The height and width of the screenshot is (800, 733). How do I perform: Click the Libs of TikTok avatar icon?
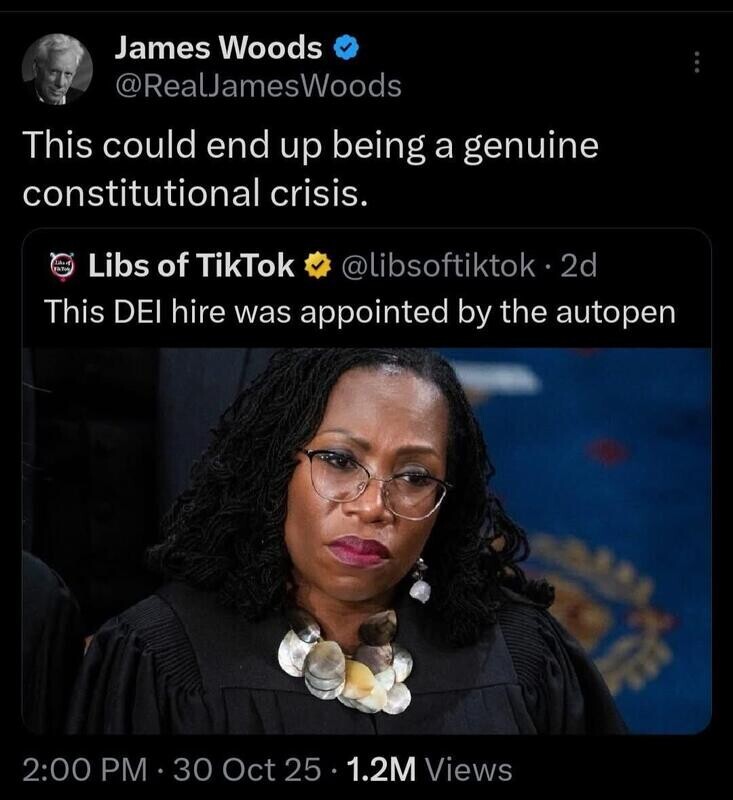point(63,266)
